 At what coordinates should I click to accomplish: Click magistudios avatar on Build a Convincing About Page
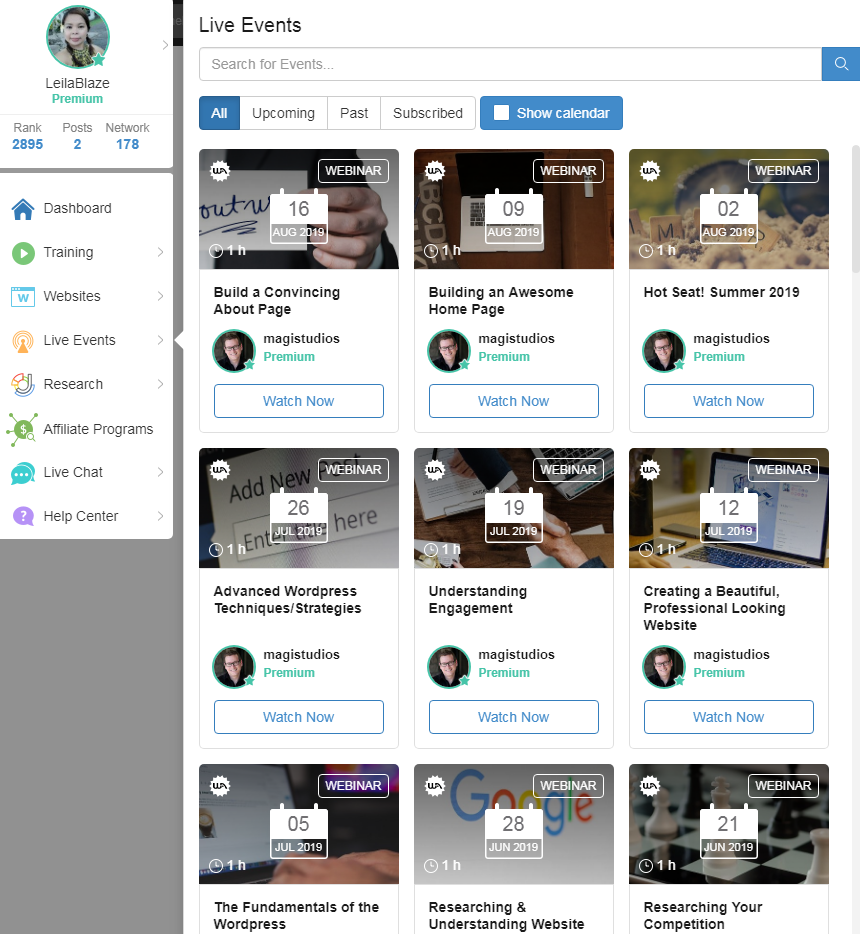[x=234, y=350]
